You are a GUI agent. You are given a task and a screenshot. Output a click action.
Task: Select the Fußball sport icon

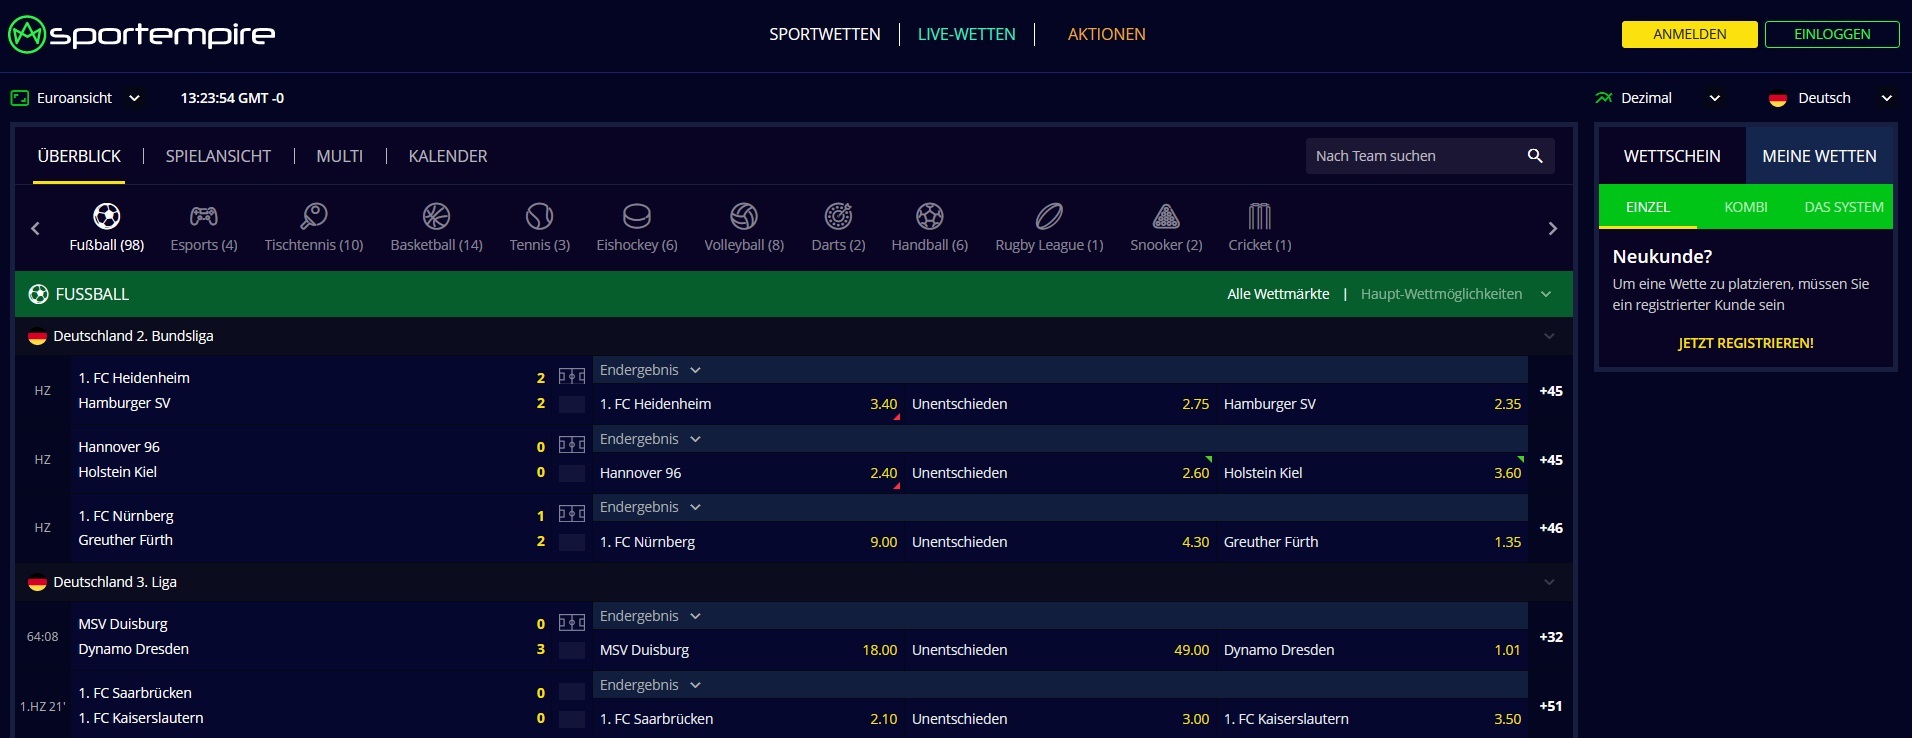(x=106, y=216)
